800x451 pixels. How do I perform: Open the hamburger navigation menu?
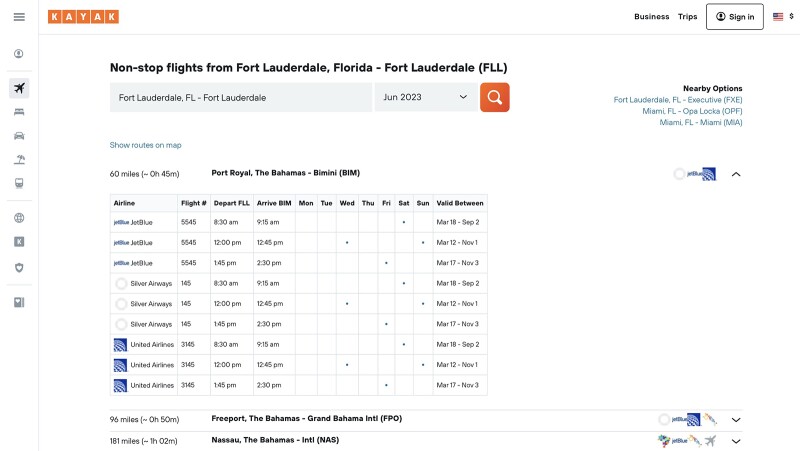[19, 17]
